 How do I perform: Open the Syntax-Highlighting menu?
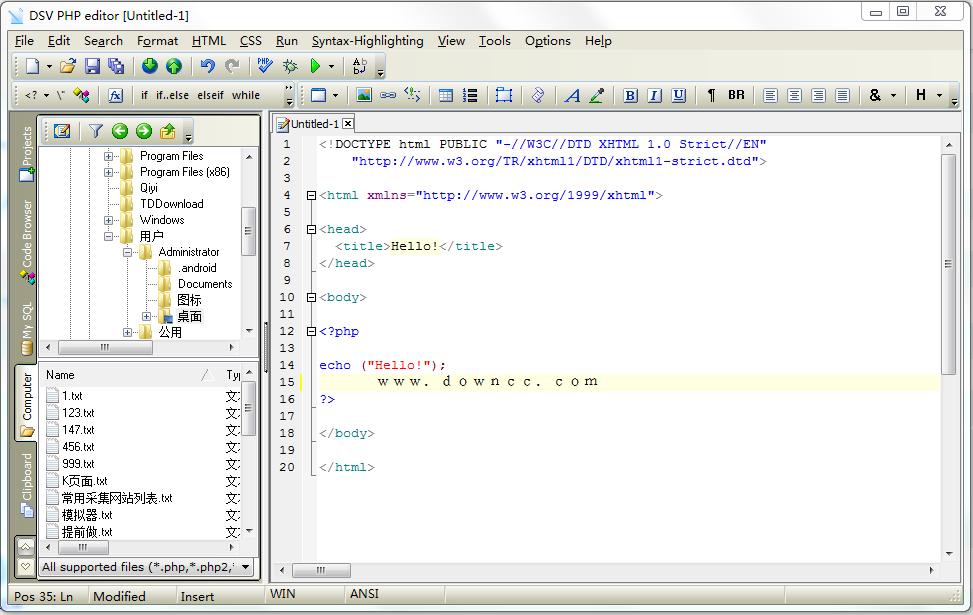coord(367,41)
